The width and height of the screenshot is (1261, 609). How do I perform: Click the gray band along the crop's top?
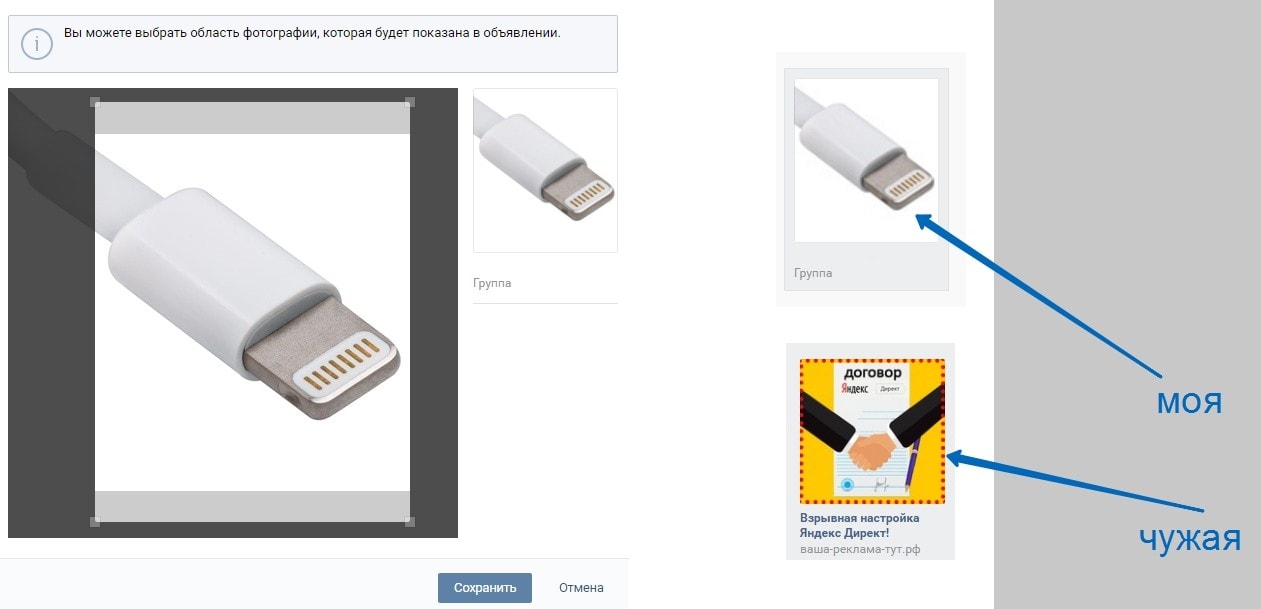click(252, 118)
